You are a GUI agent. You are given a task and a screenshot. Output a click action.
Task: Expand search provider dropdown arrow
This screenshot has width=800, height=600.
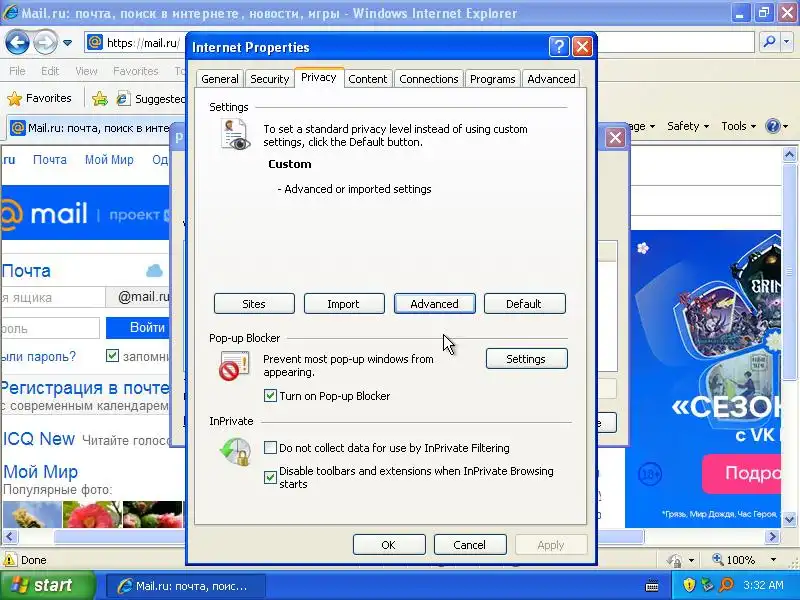tap(787, 42)
